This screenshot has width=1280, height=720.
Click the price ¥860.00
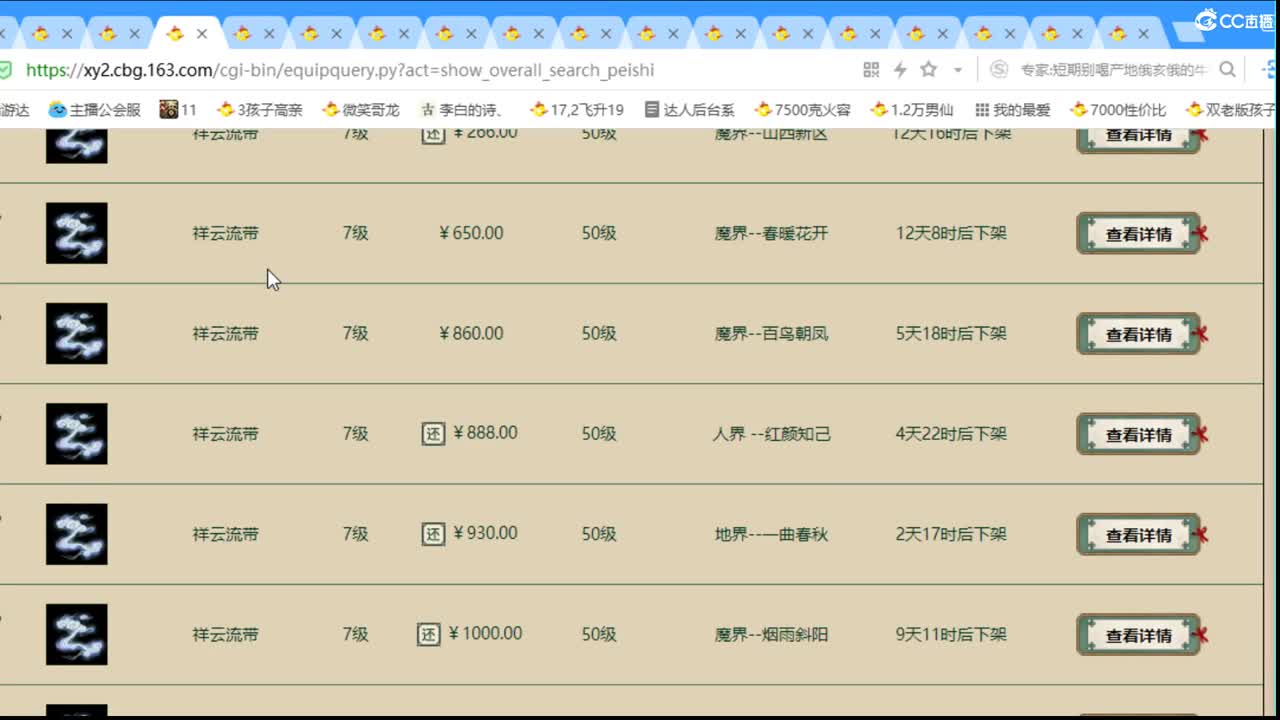pos(471,333)
